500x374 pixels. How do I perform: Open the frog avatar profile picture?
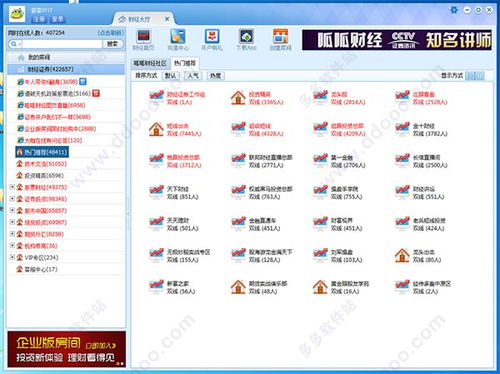16,14
